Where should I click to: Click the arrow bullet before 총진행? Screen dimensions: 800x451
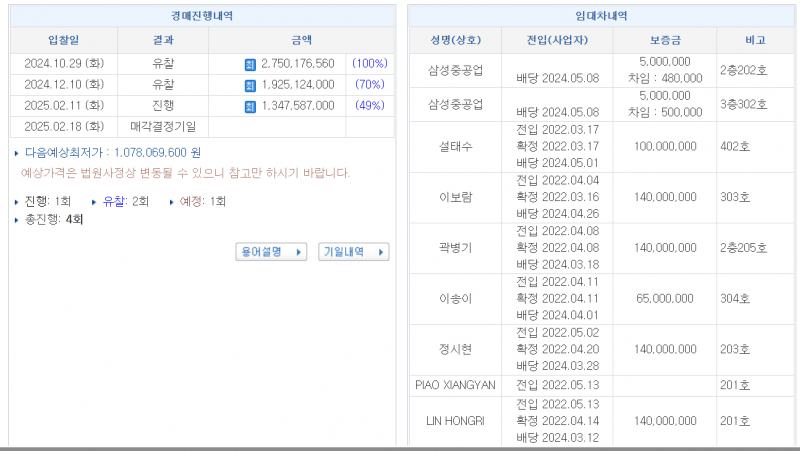coord(17,219)
